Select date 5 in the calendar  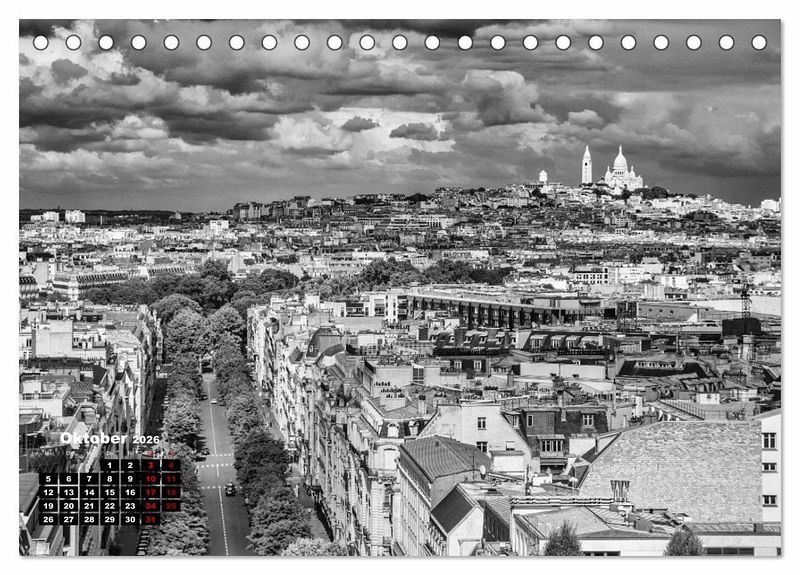pos(48,479)
